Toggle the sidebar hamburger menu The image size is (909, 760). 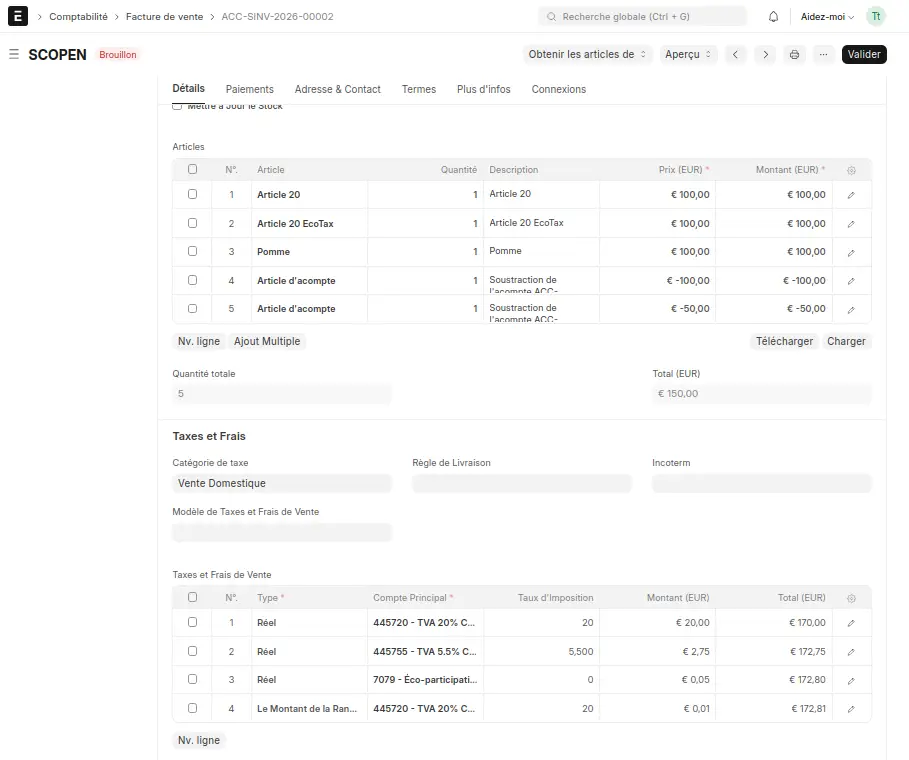pos(14,54)
